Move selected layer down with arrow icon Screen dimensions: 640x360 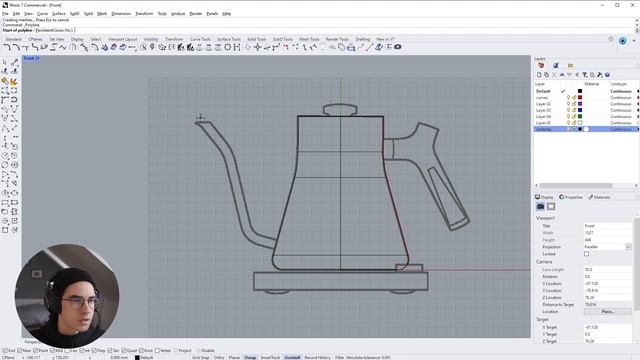(x=569, y=75)
